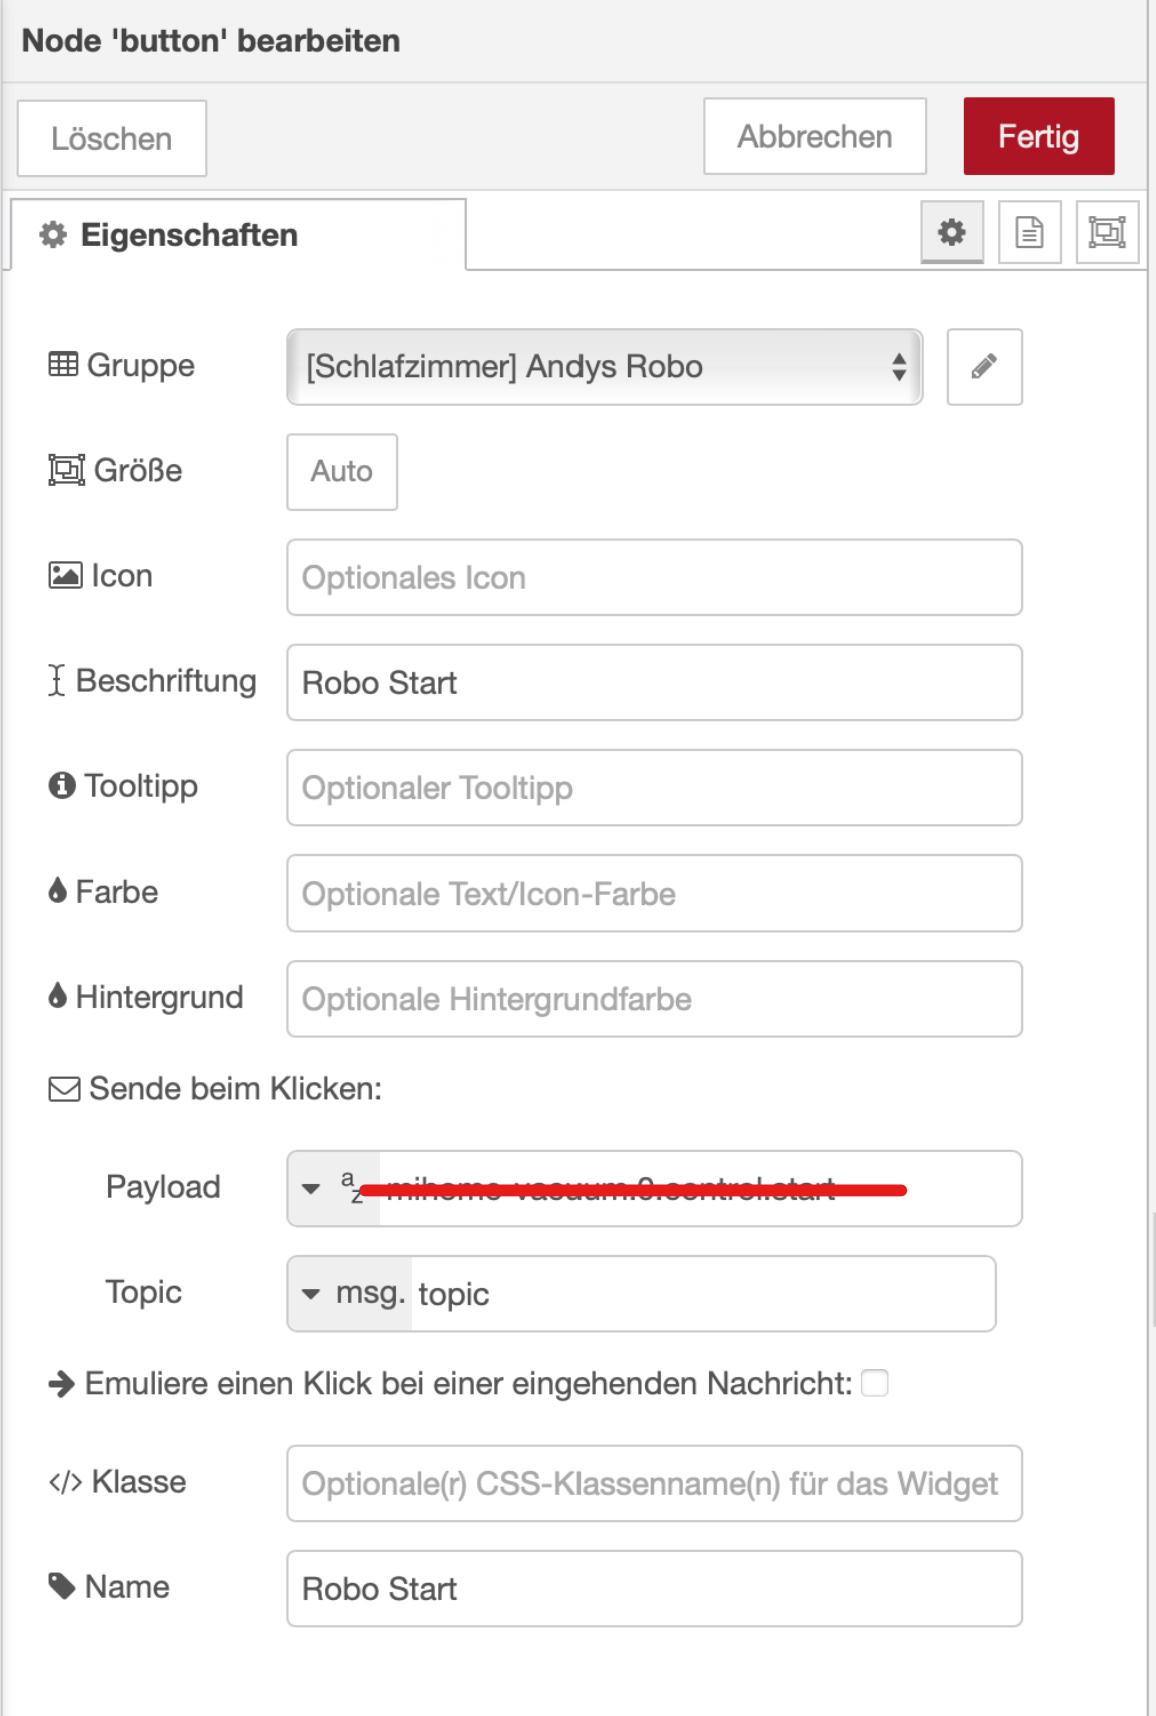
Task: Open node description document icon
Action: tap(1029, 233)
